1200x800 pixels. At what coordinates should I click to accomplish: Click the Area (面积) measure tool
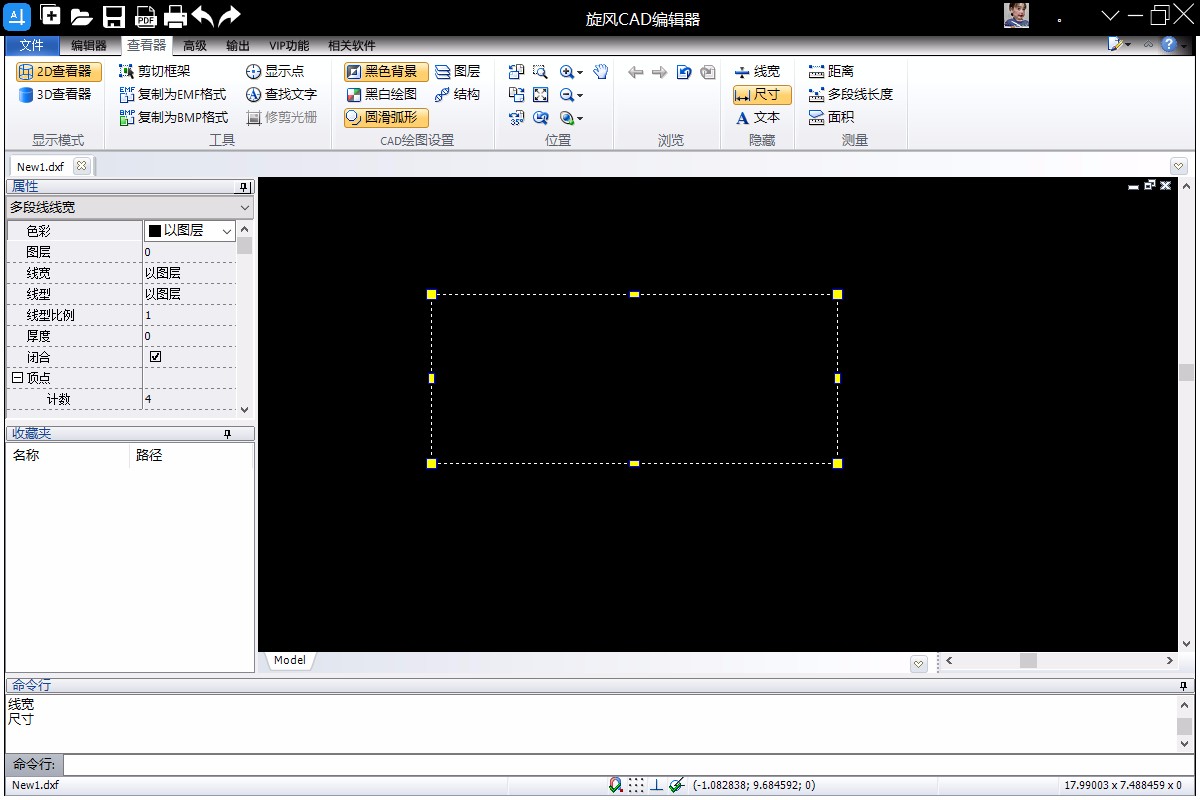coord(831,117)
